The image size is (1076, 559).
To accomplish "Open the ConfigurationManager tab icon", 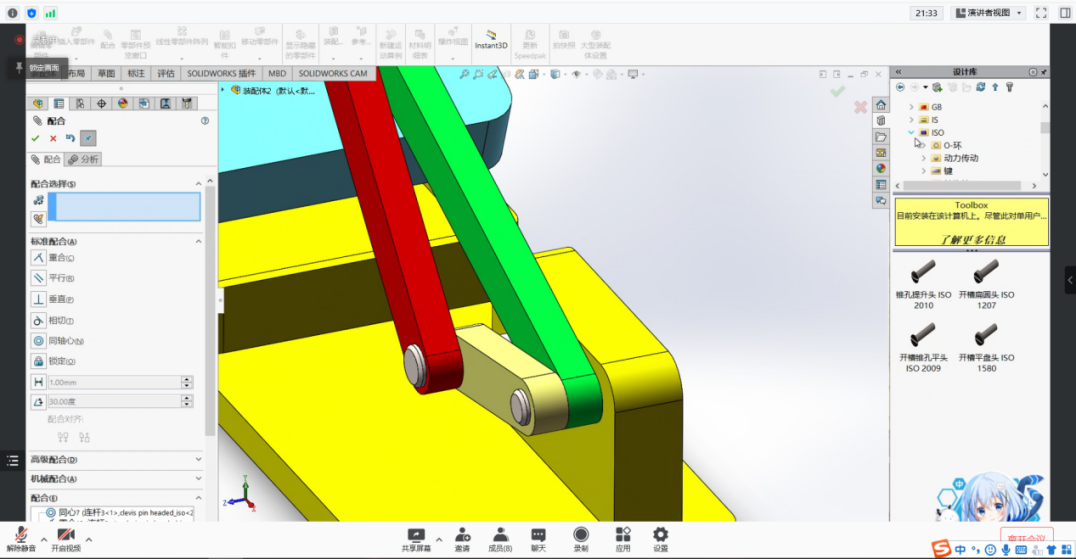I will pyautogui.click(x=80, y=104).
